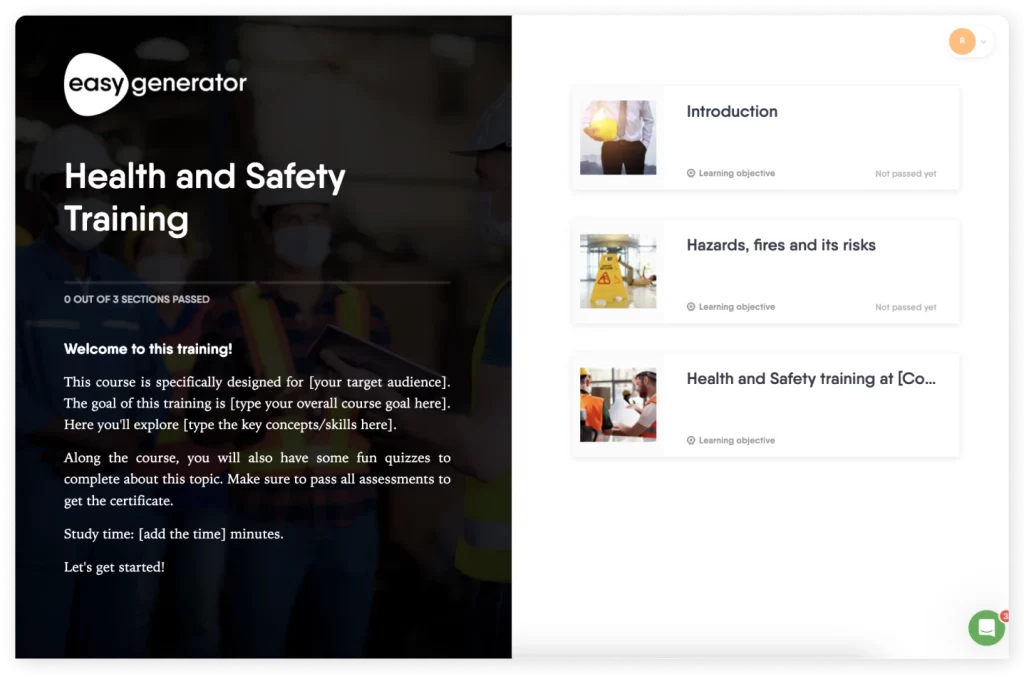Click the Study time text line
This screenshot has width=1024, height=674.
tap(174, 534)
